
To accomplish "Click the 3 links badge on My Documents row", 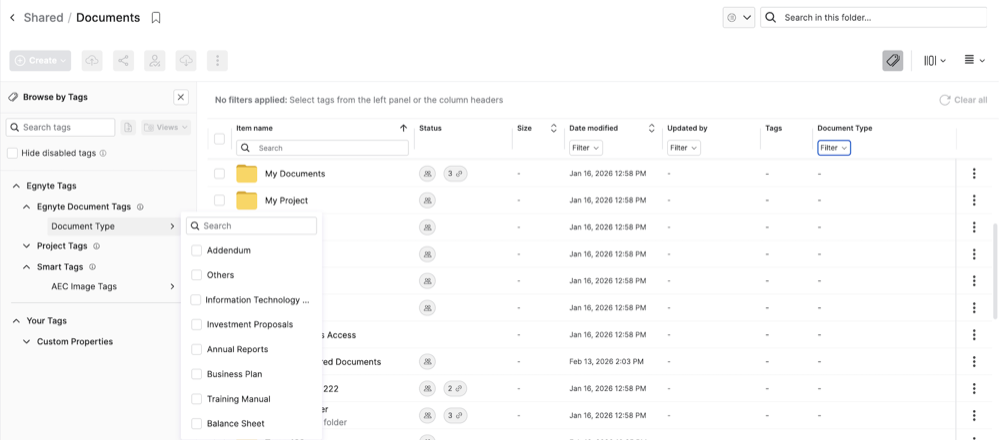I will click(x=456, y=173).
